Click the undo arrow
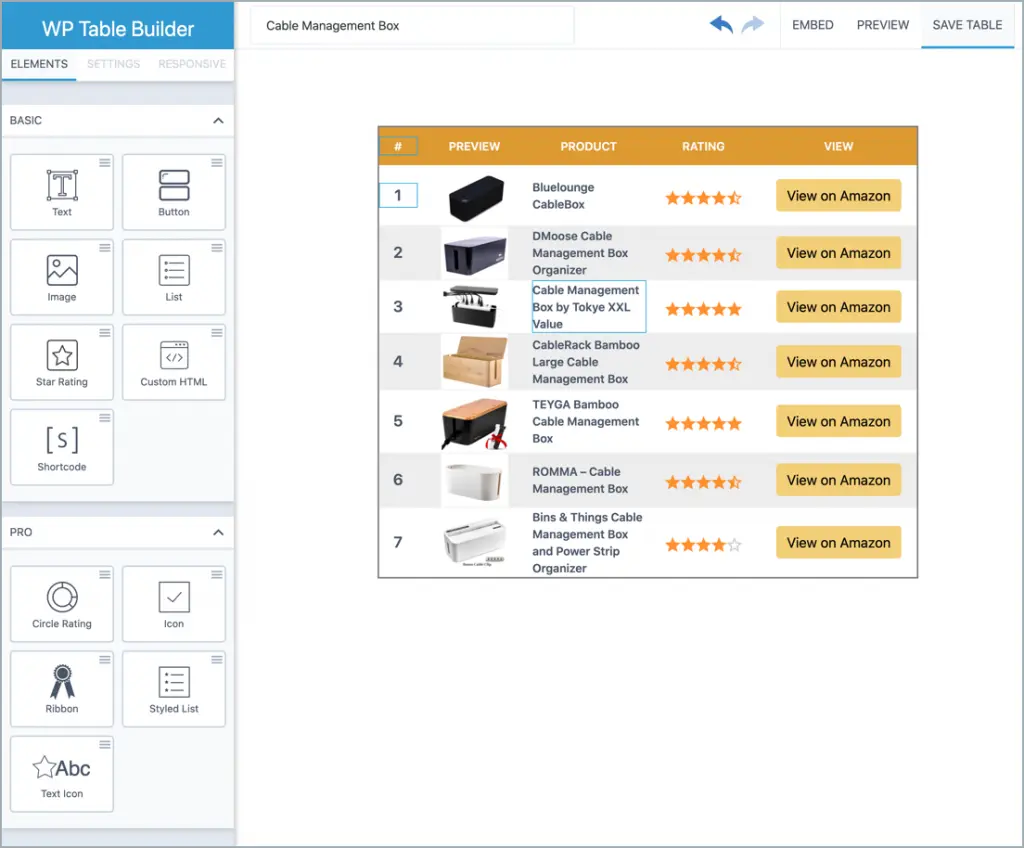The height and width of the screenshot is (848, 1024). [721, 25]
